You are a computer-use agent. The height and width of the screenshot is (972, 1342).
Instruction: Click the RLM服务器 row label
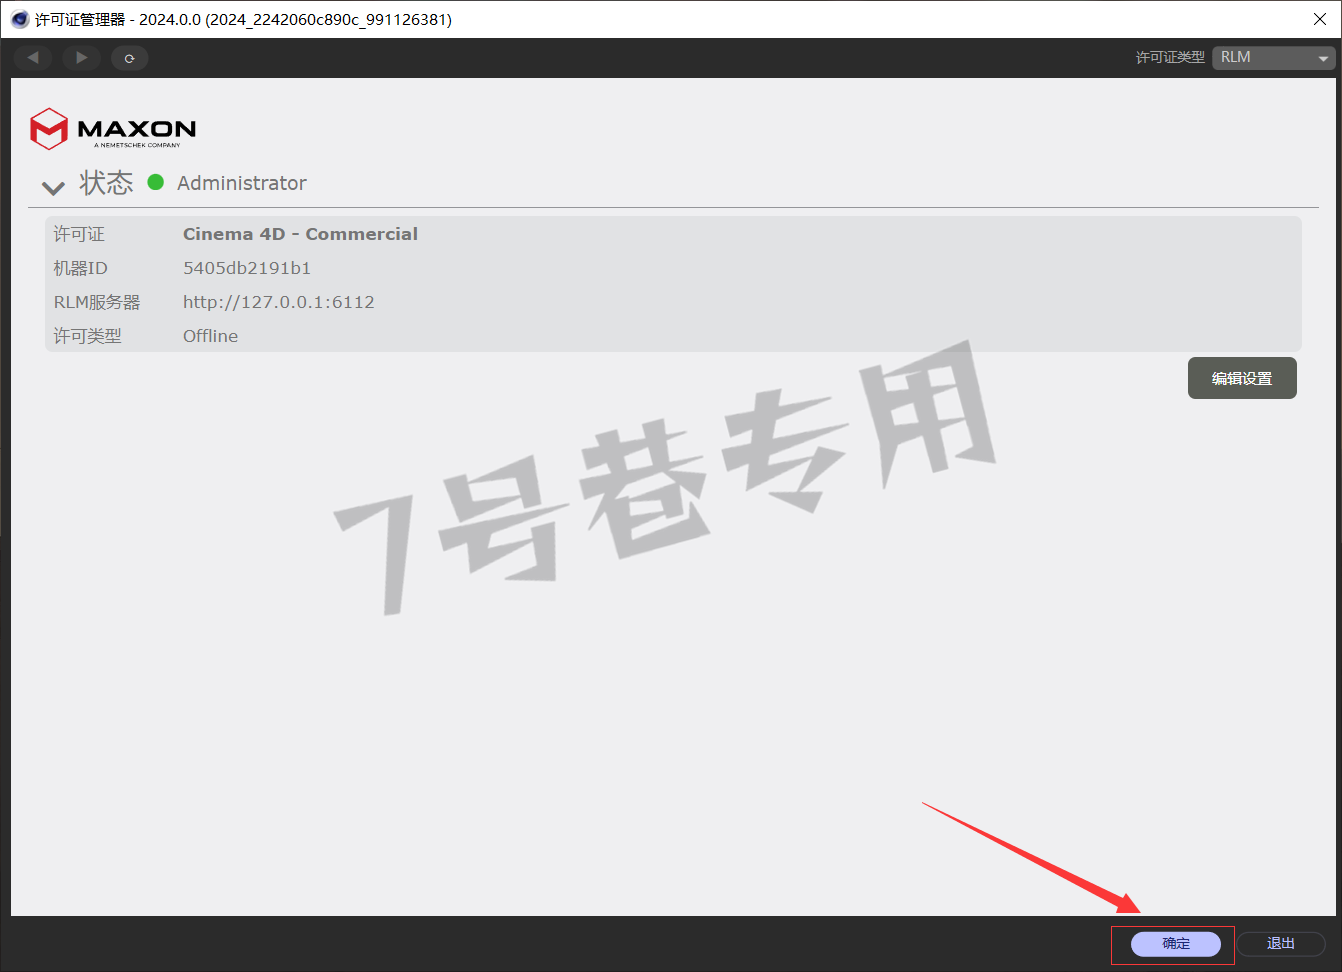pos(97,302)
